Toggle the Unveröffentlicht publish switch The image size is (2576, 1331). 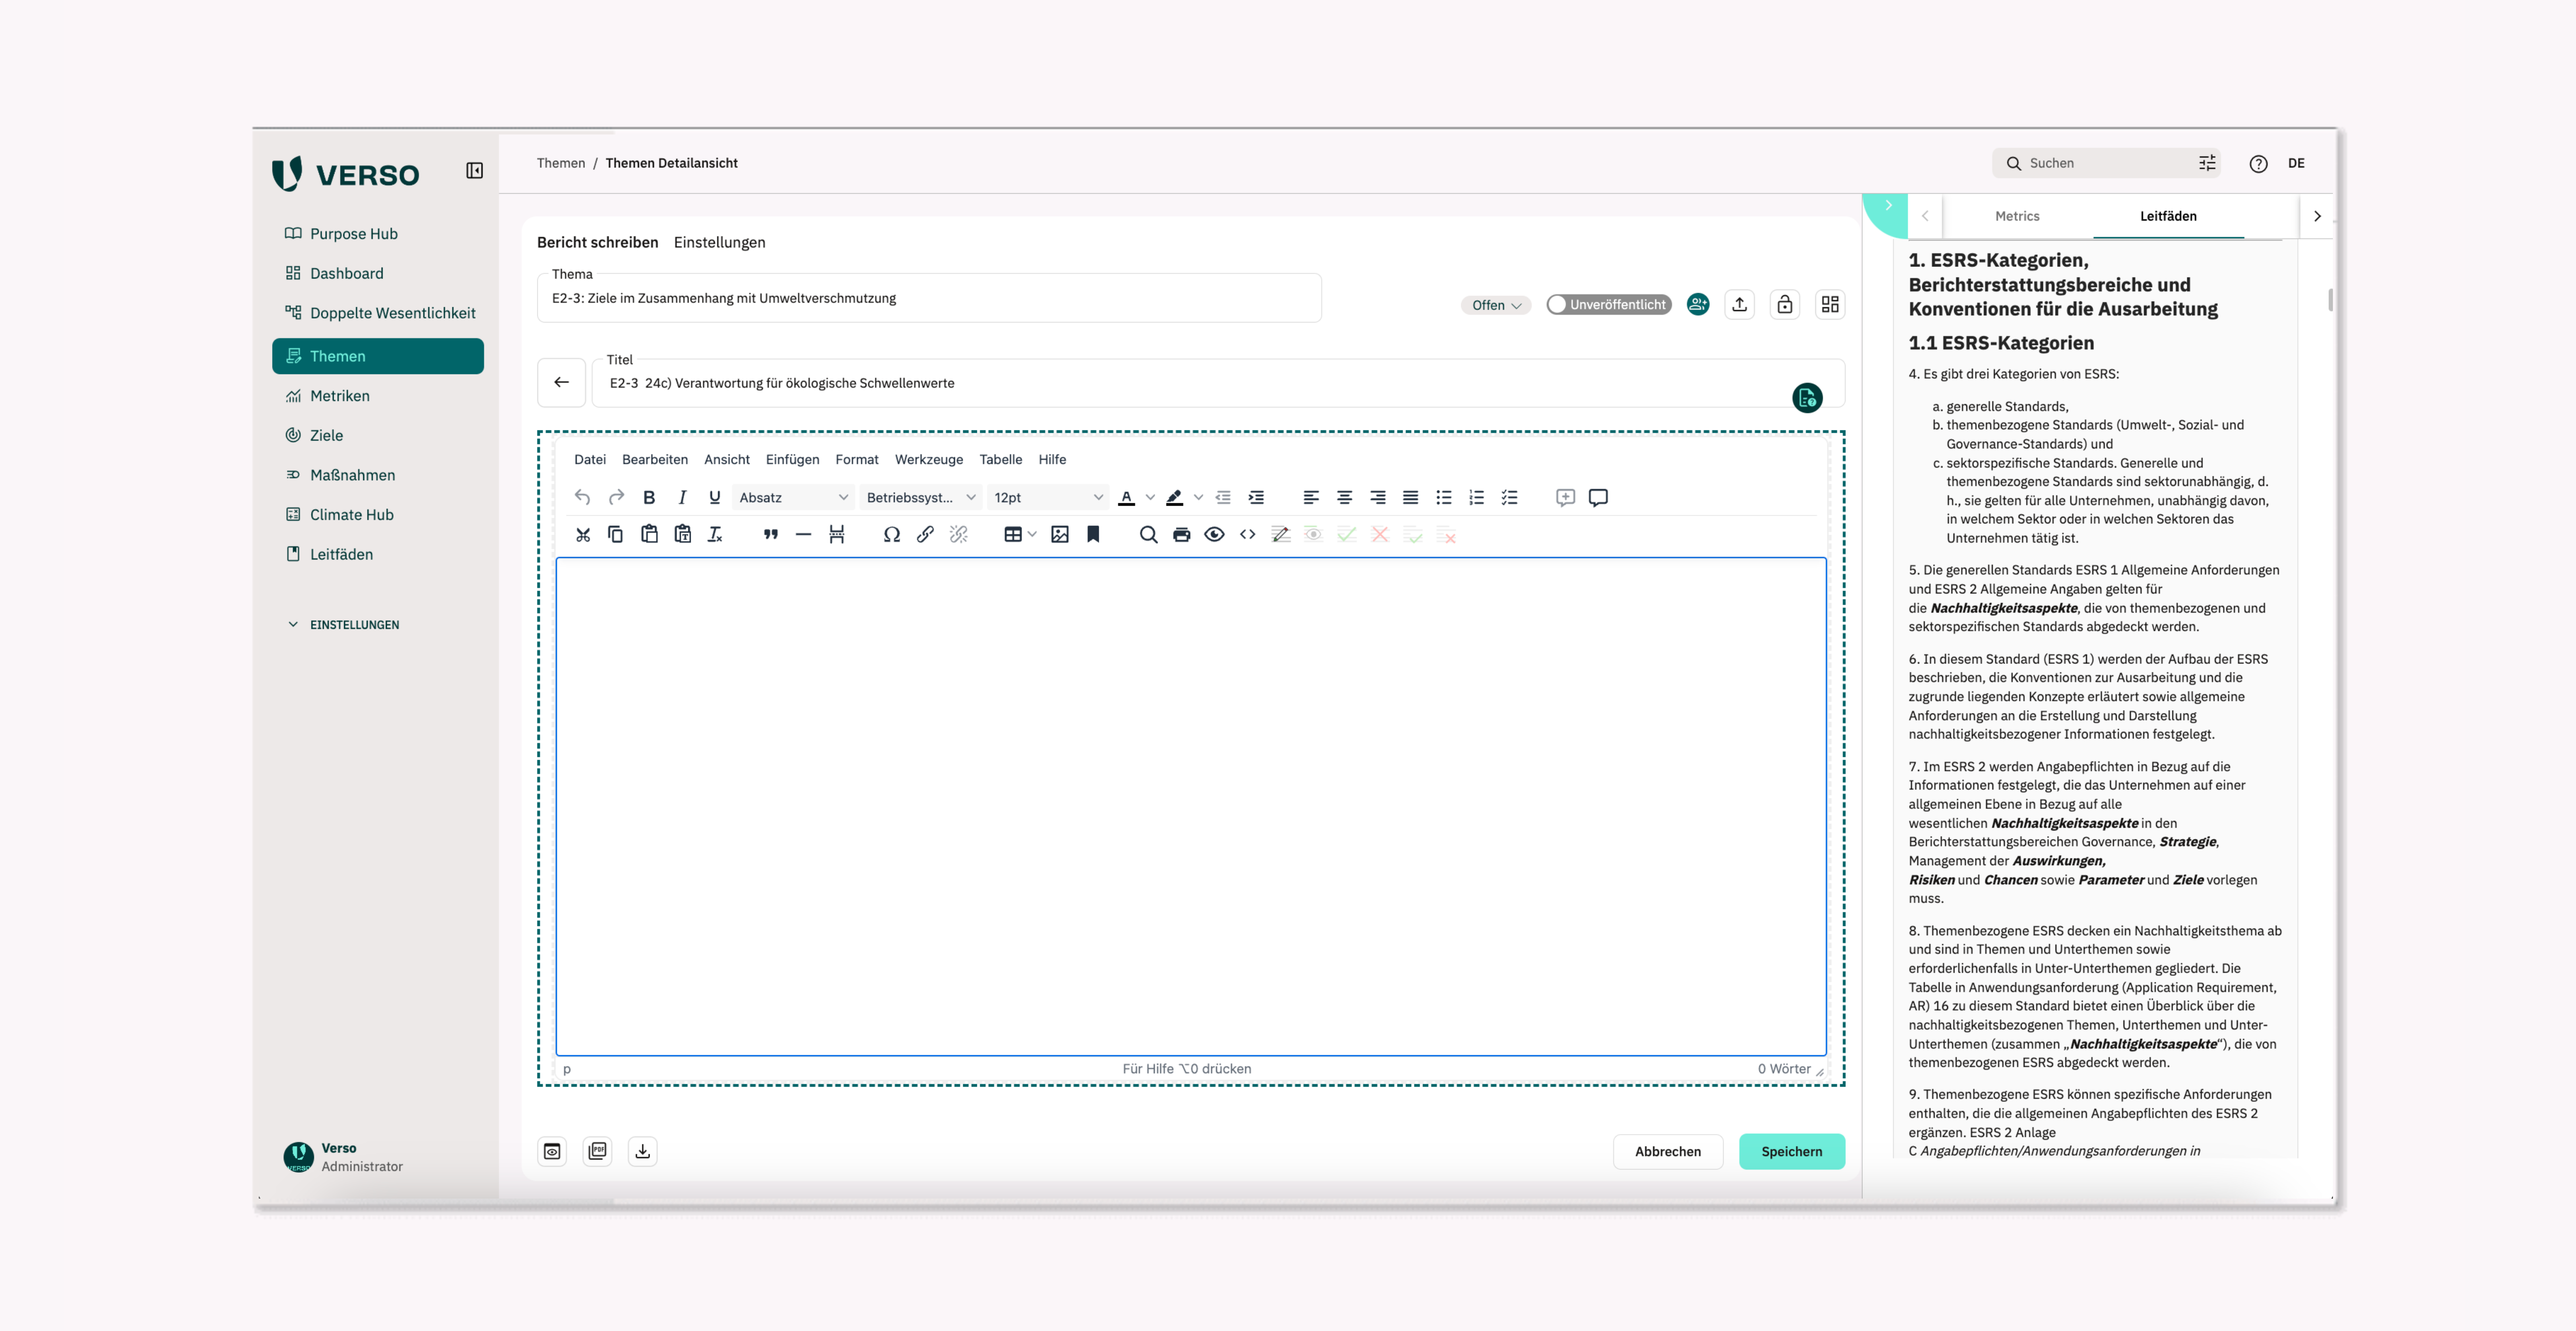pyautogui.click(x=1608, y=304)
